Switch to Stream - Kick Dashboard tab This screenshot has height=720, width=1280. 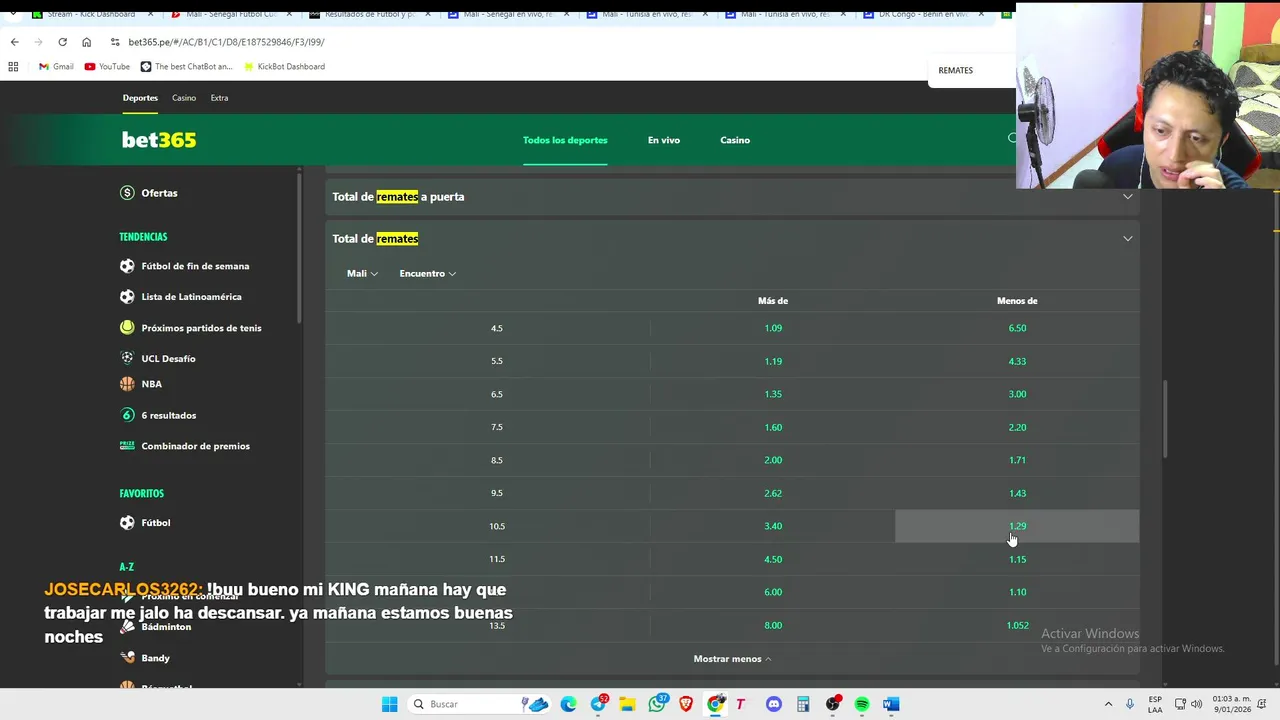[91, 14]
